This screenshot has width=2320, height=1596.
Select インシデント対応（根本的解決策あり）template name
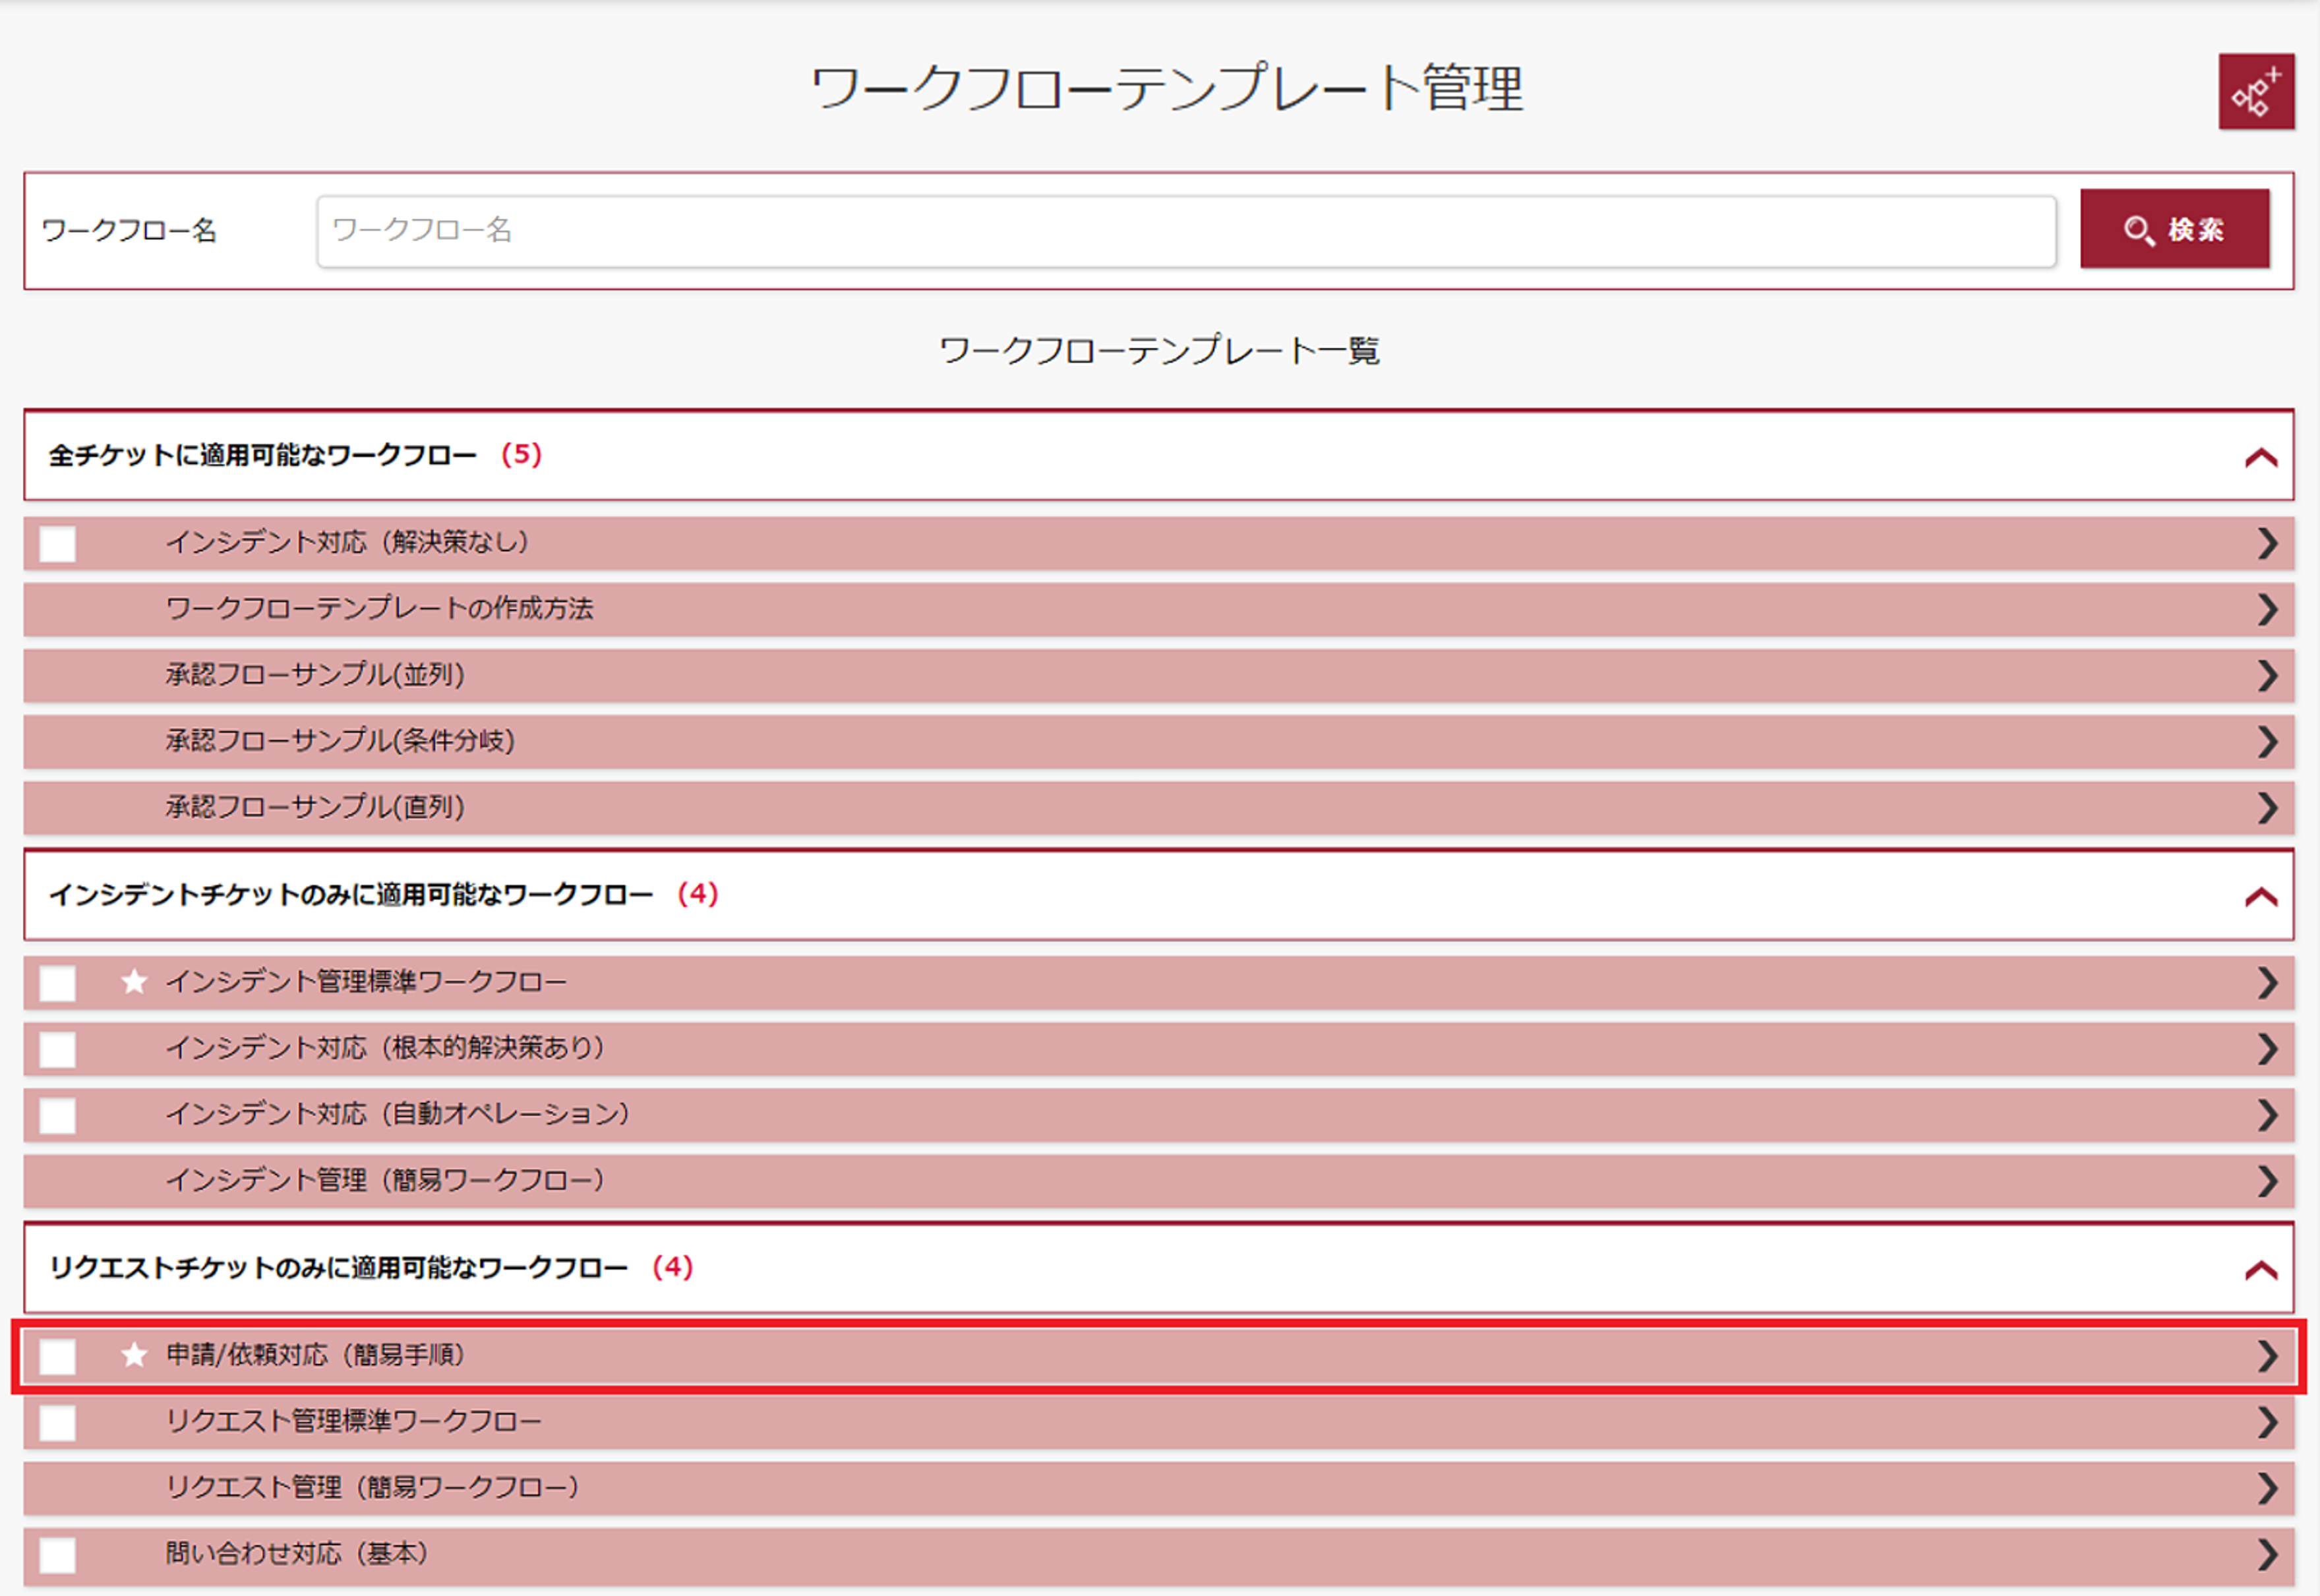385,1047
